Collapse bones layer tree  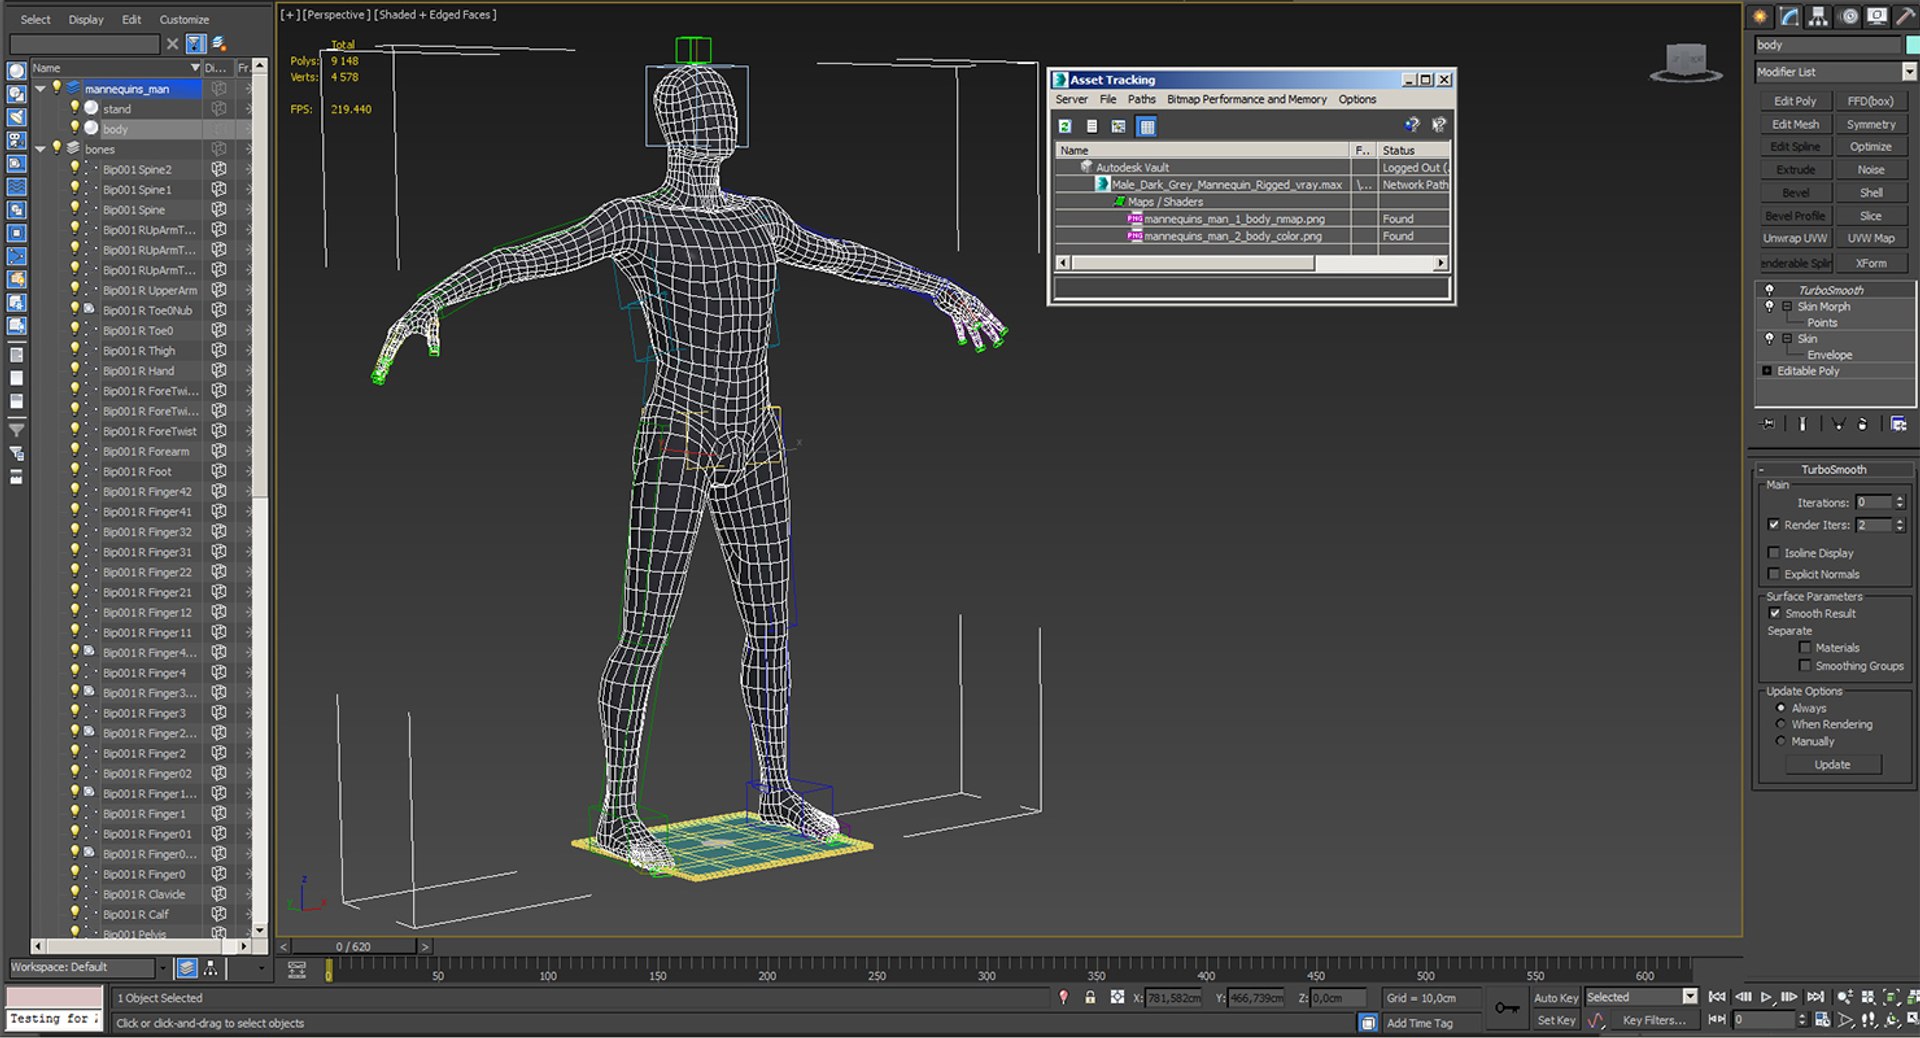click(x=40, y=149)
